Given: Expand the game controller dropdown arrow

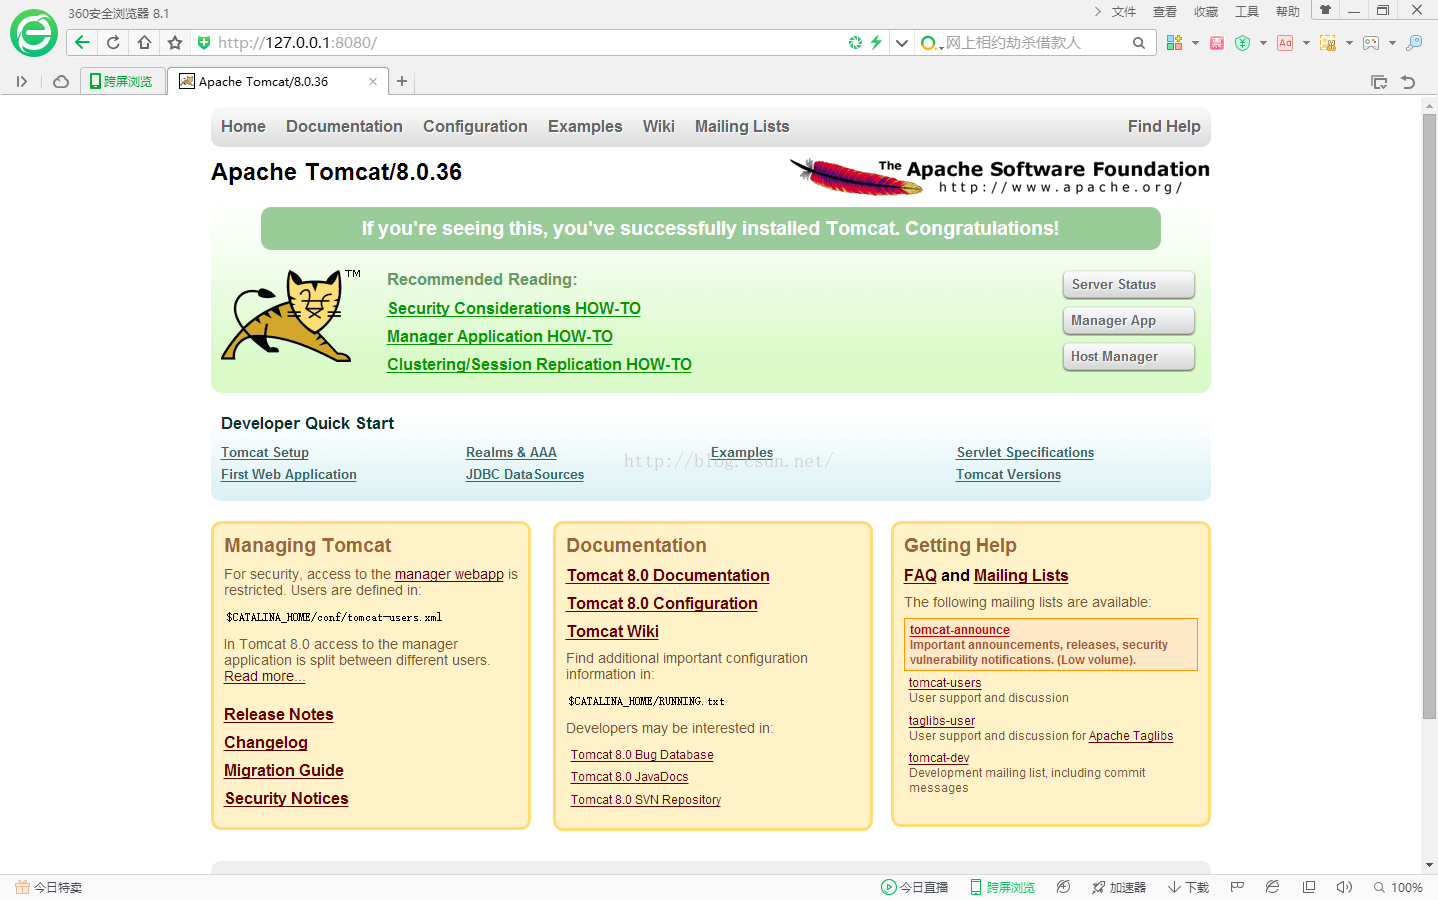Looking at the screenshot, I should pyautogui.click(x=1392, y=43).
